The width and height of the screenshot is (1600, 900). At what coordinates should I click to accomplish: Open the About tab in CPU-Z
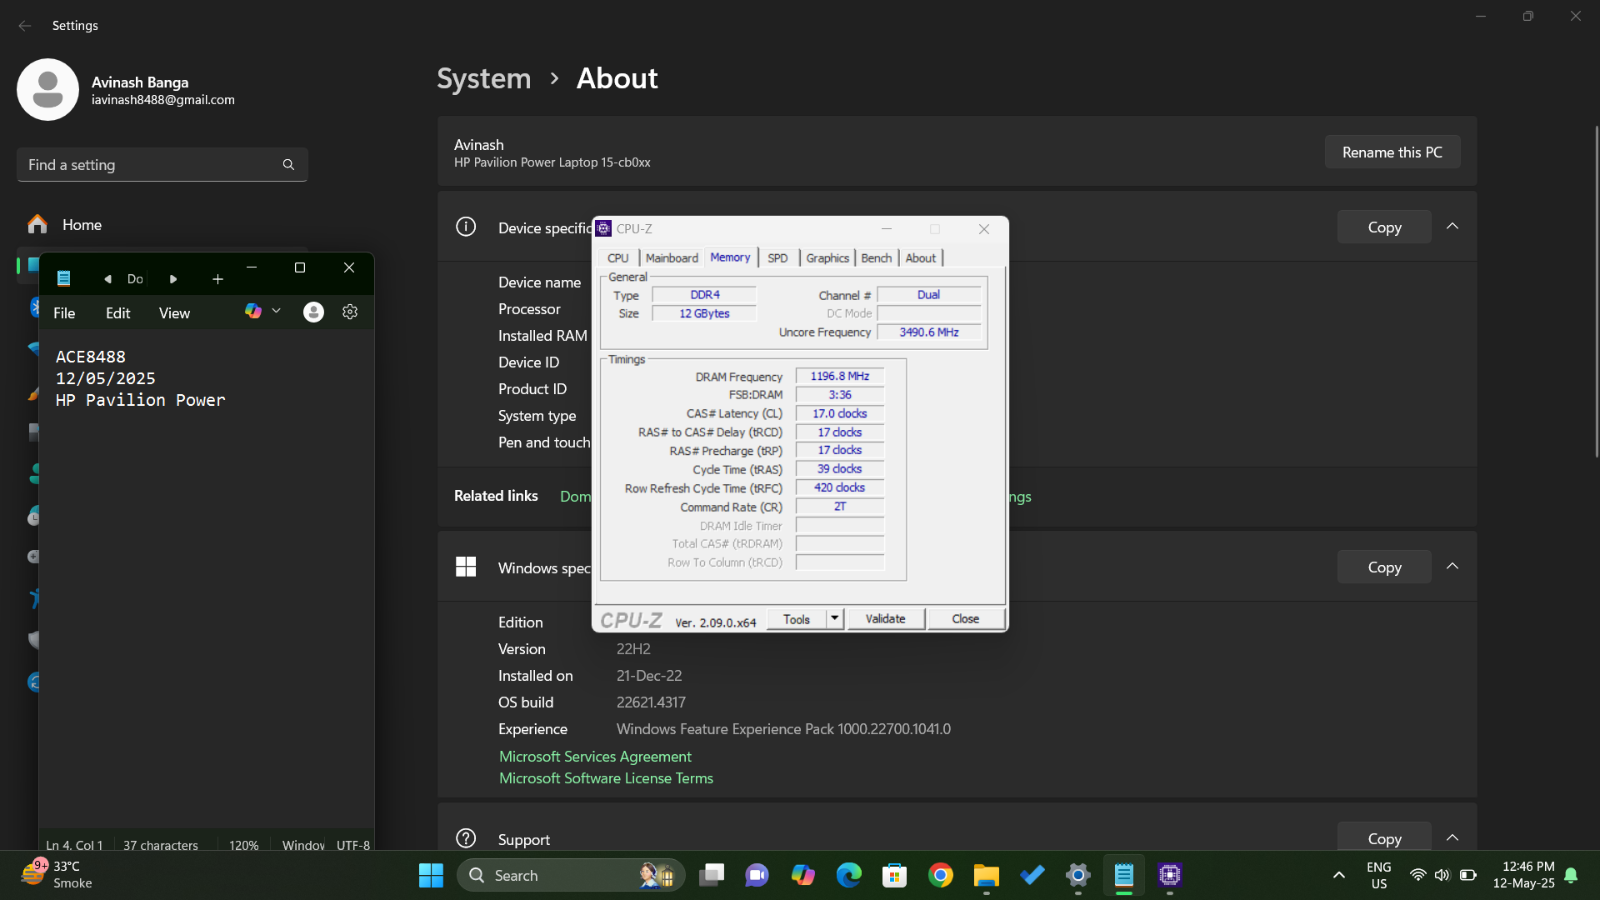[x=920, y=258]
